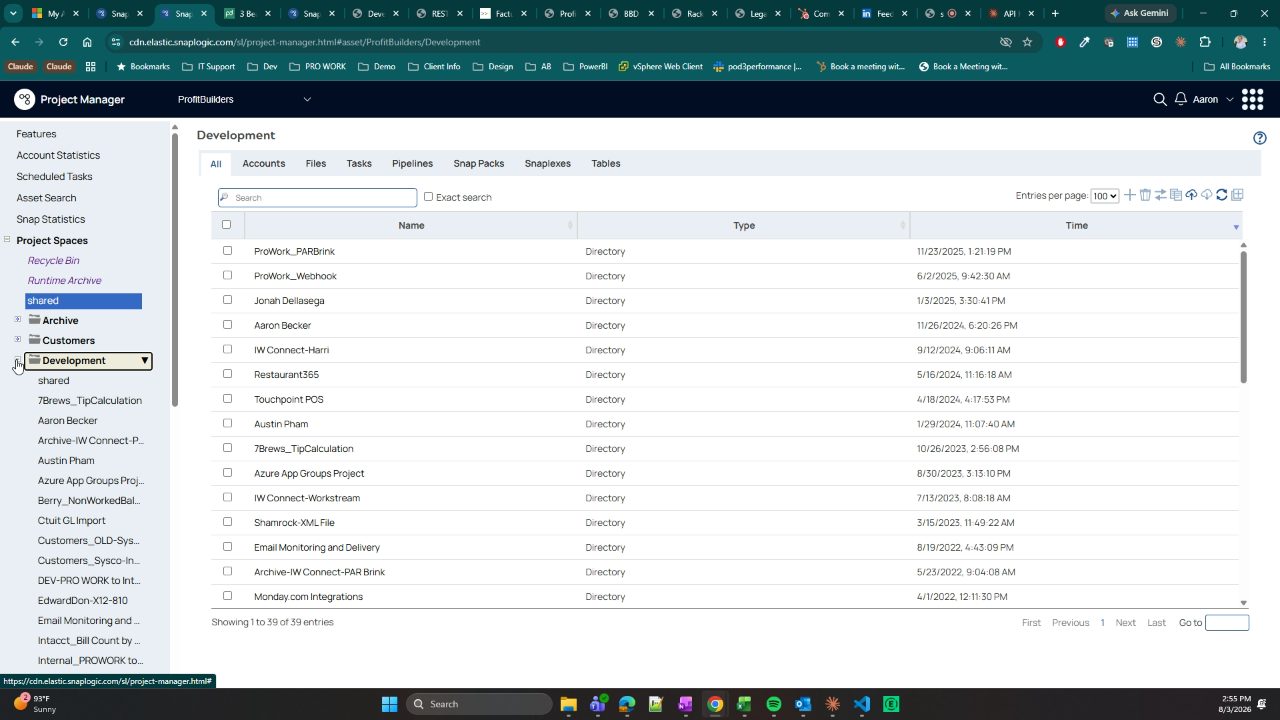Image resolution: width=1280 pixels, height=720 pixels.
Task: Check the Touchpoint POS row checkbox
Action: click(x=227, y=399)
